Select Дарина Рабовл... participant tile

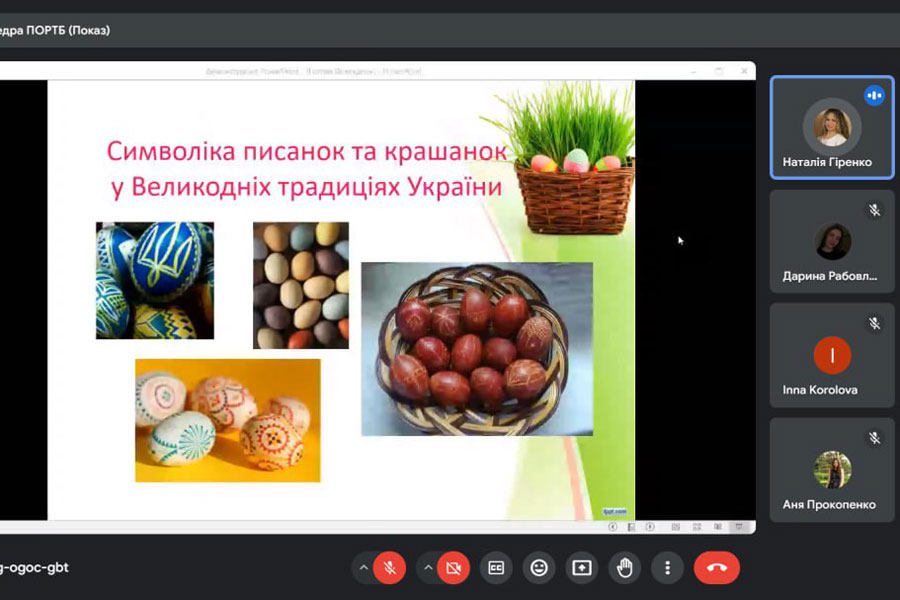click(832, 242)
